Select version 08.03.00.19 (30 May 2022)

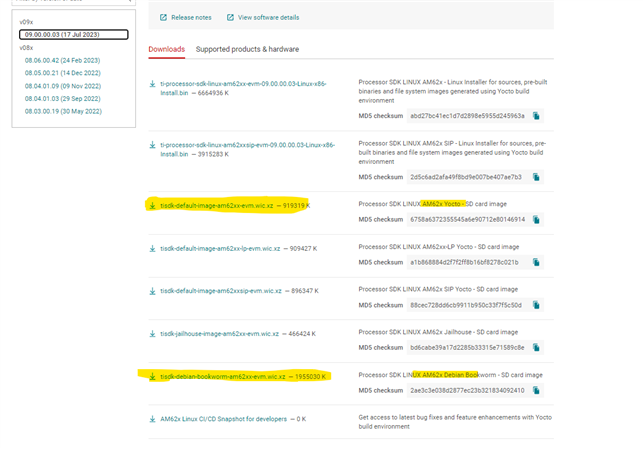(63, 111)
